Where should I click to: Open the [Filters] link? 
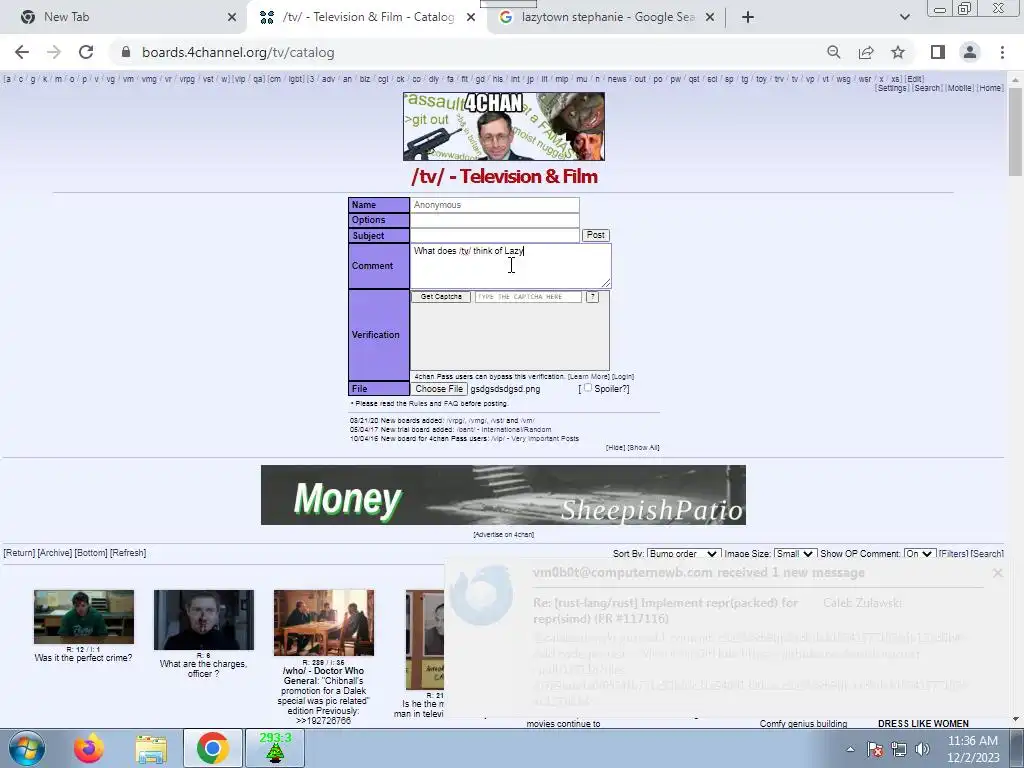pyautogui.click(x=953, y=554)
